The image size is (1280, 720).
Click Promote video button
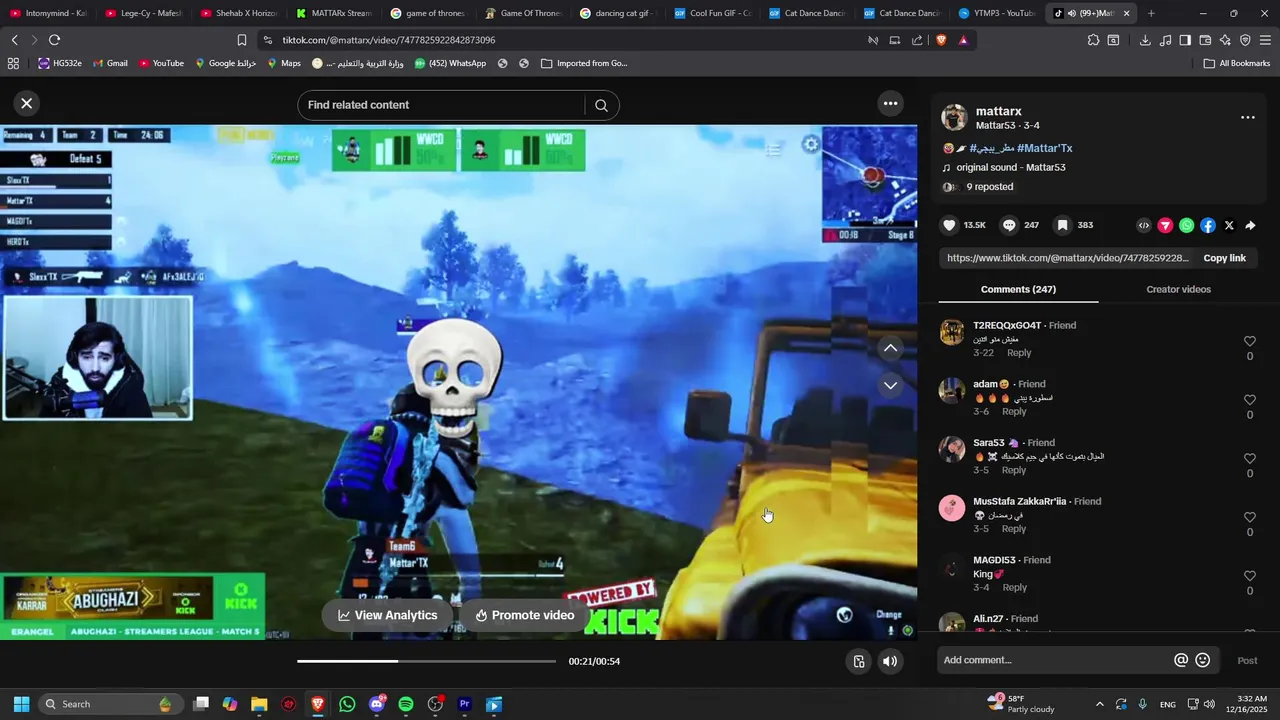(525, 615)
